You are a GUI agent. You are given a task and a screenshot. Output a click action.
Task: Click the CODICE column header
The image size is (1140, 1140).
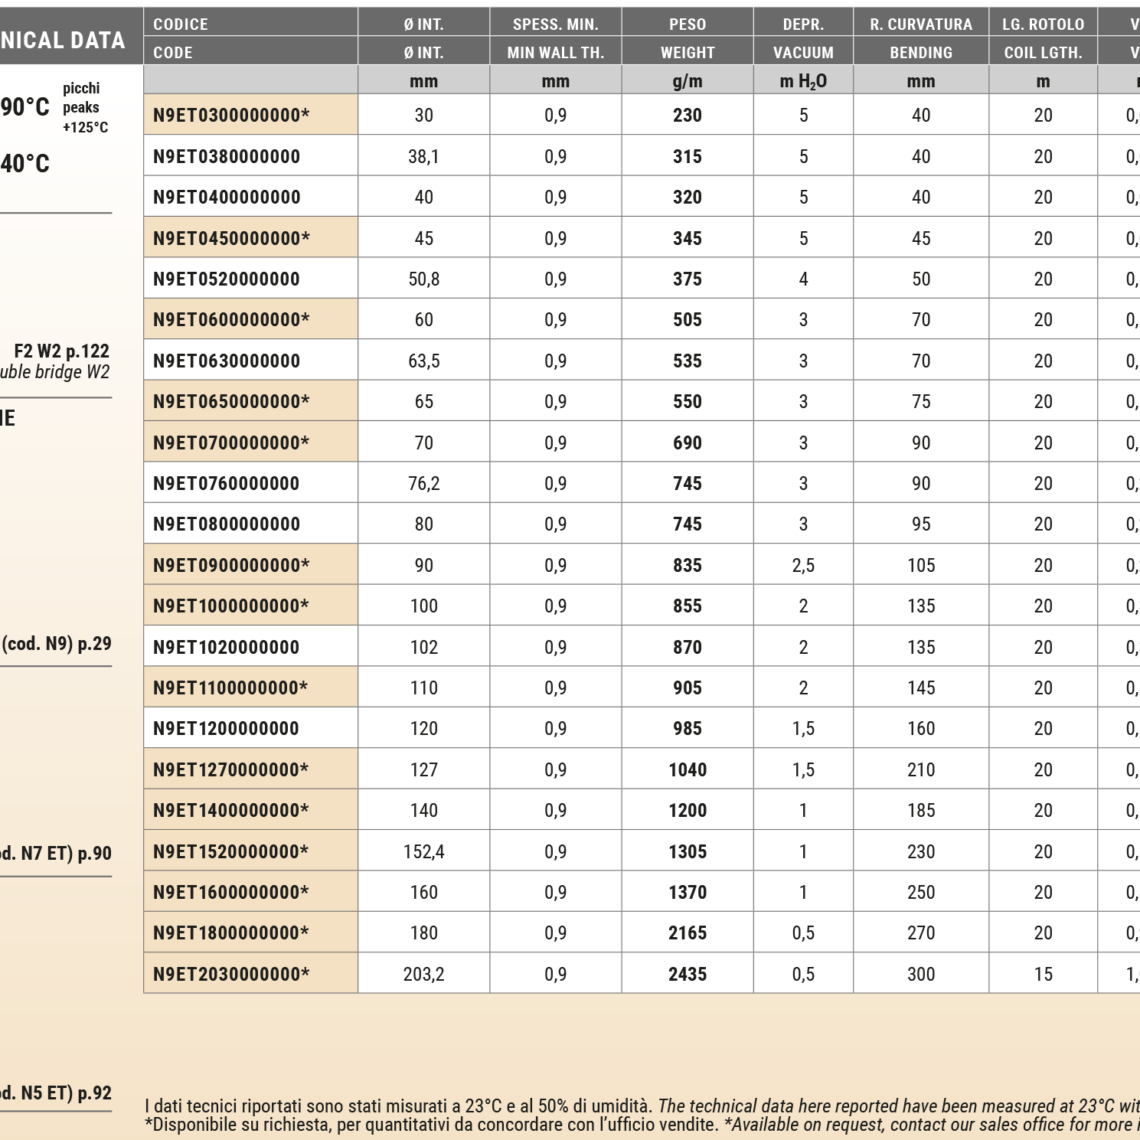[x=181, y=24]
